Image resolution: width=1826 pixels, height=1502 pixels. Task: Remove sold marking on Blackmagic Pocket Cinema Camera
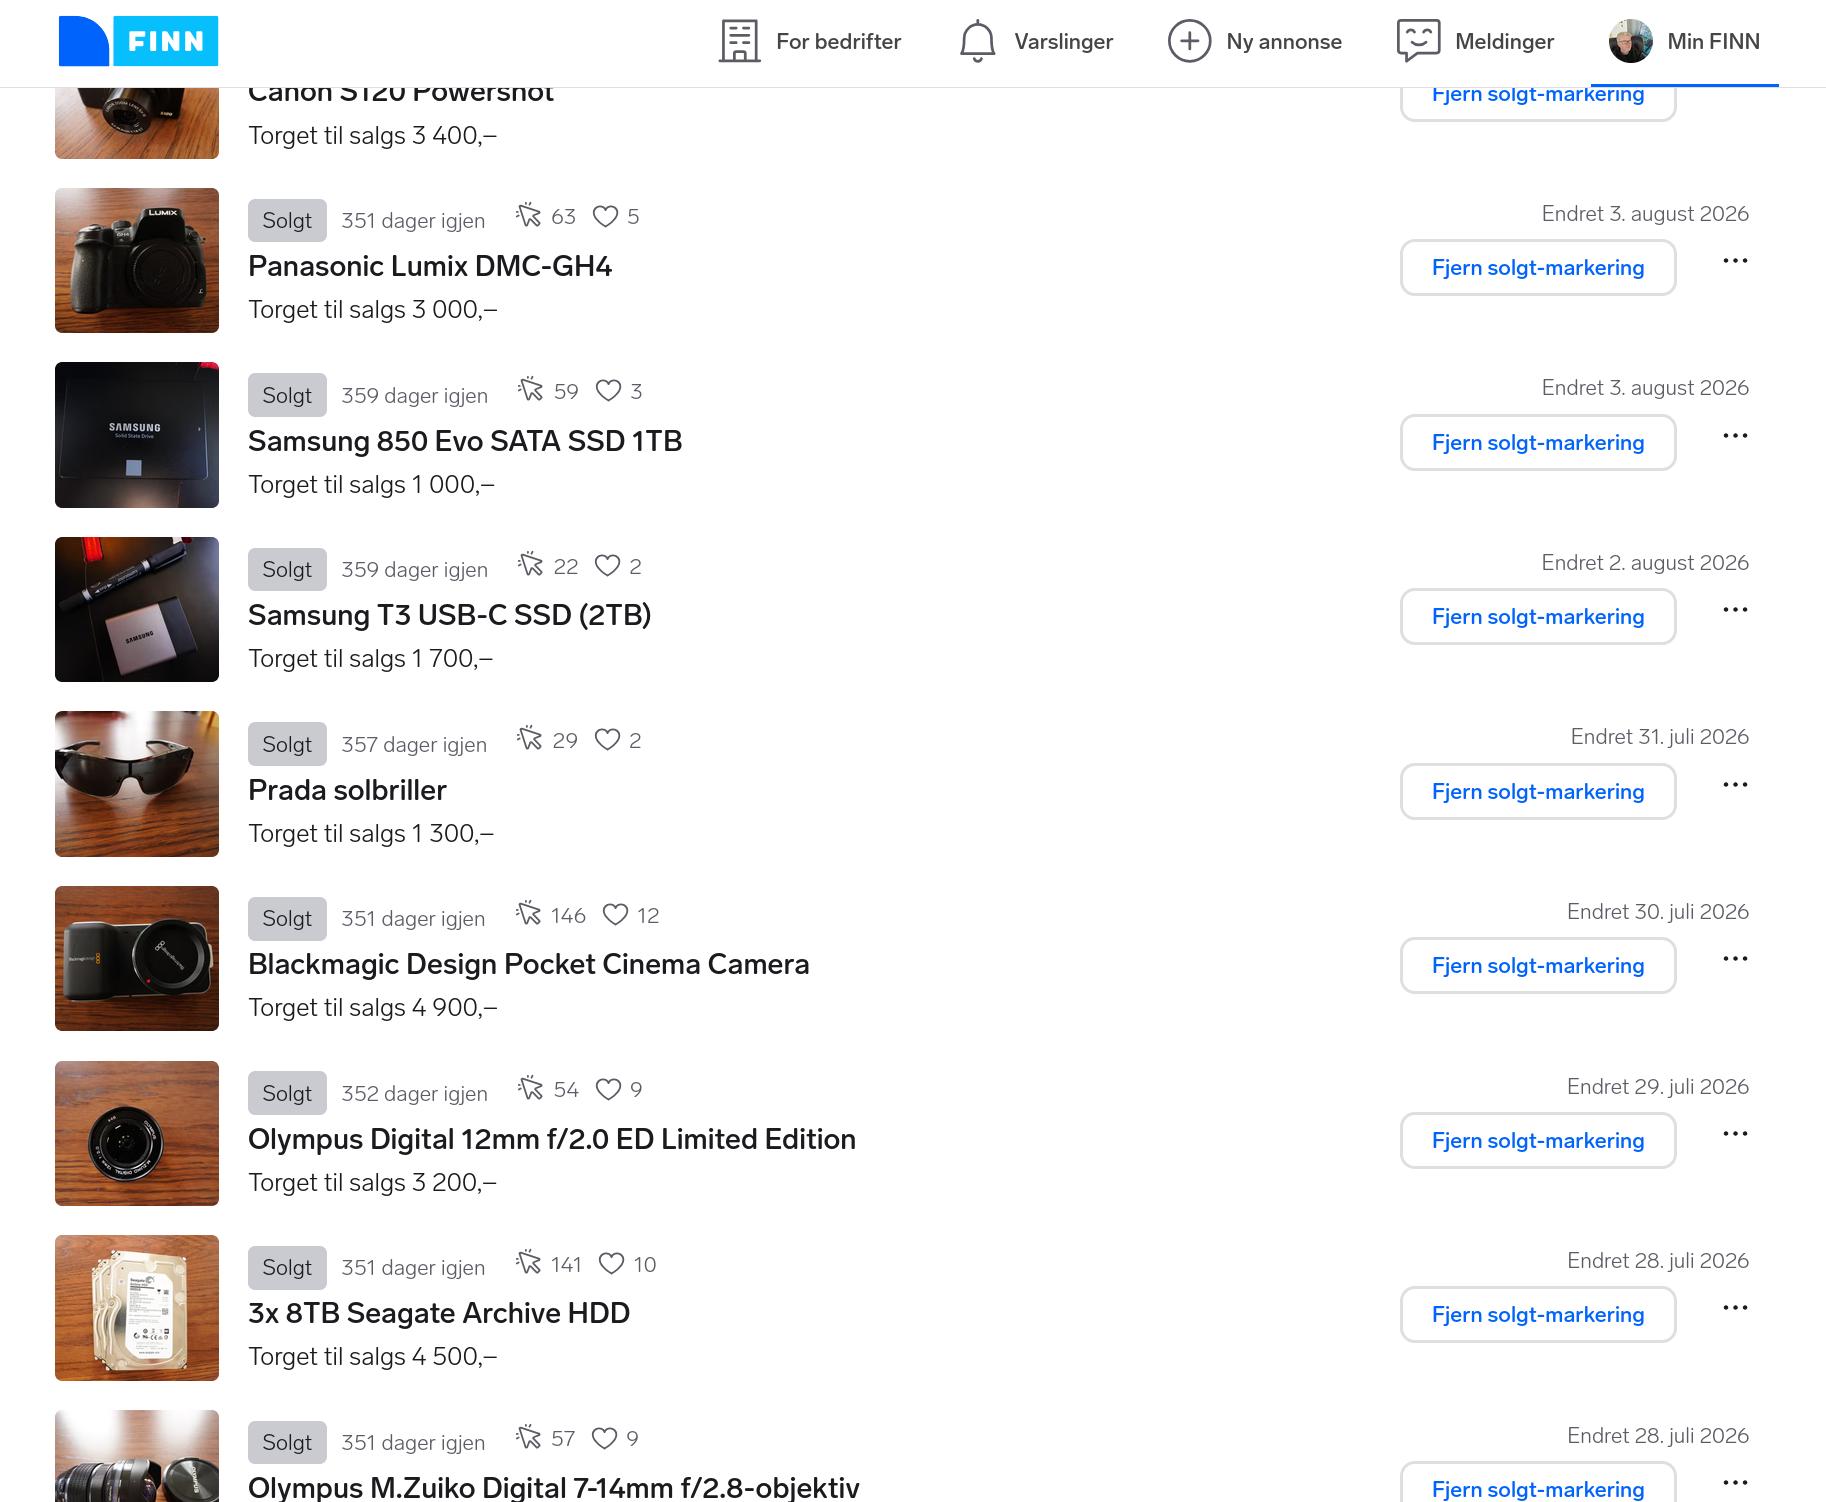1538,966
